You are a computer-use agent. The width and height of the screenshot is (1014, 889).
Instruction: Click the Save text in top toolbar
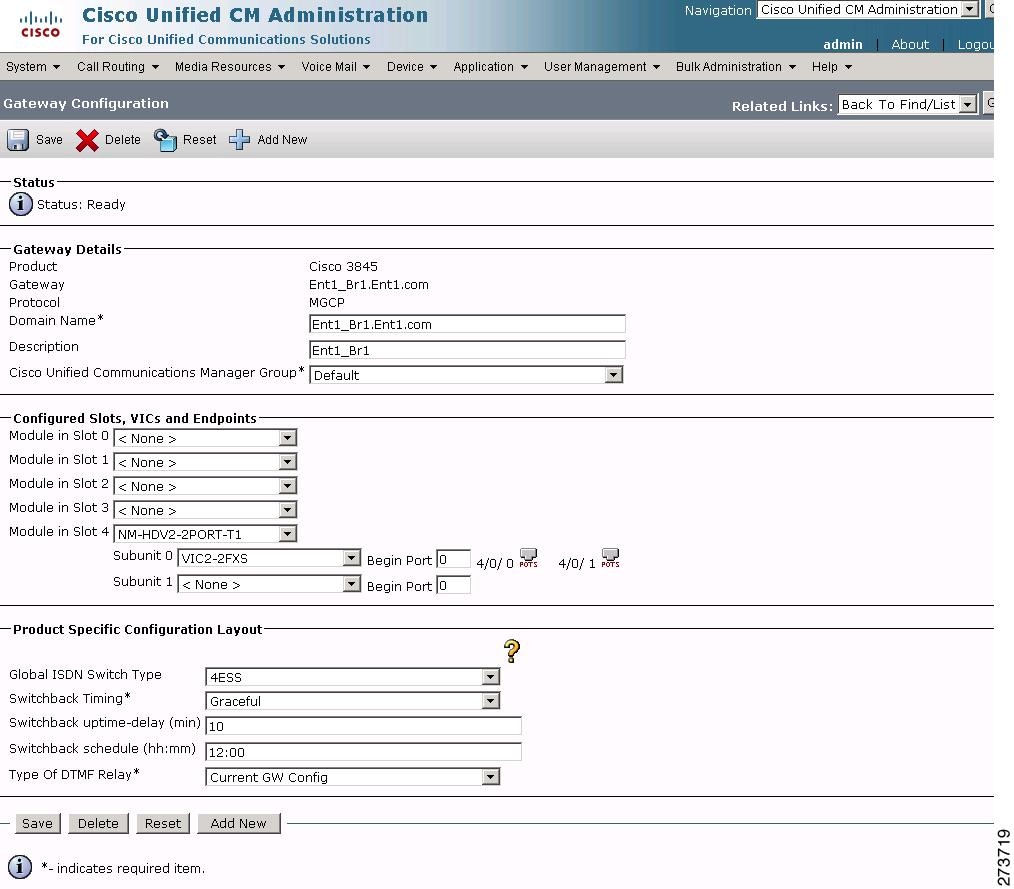49,140
